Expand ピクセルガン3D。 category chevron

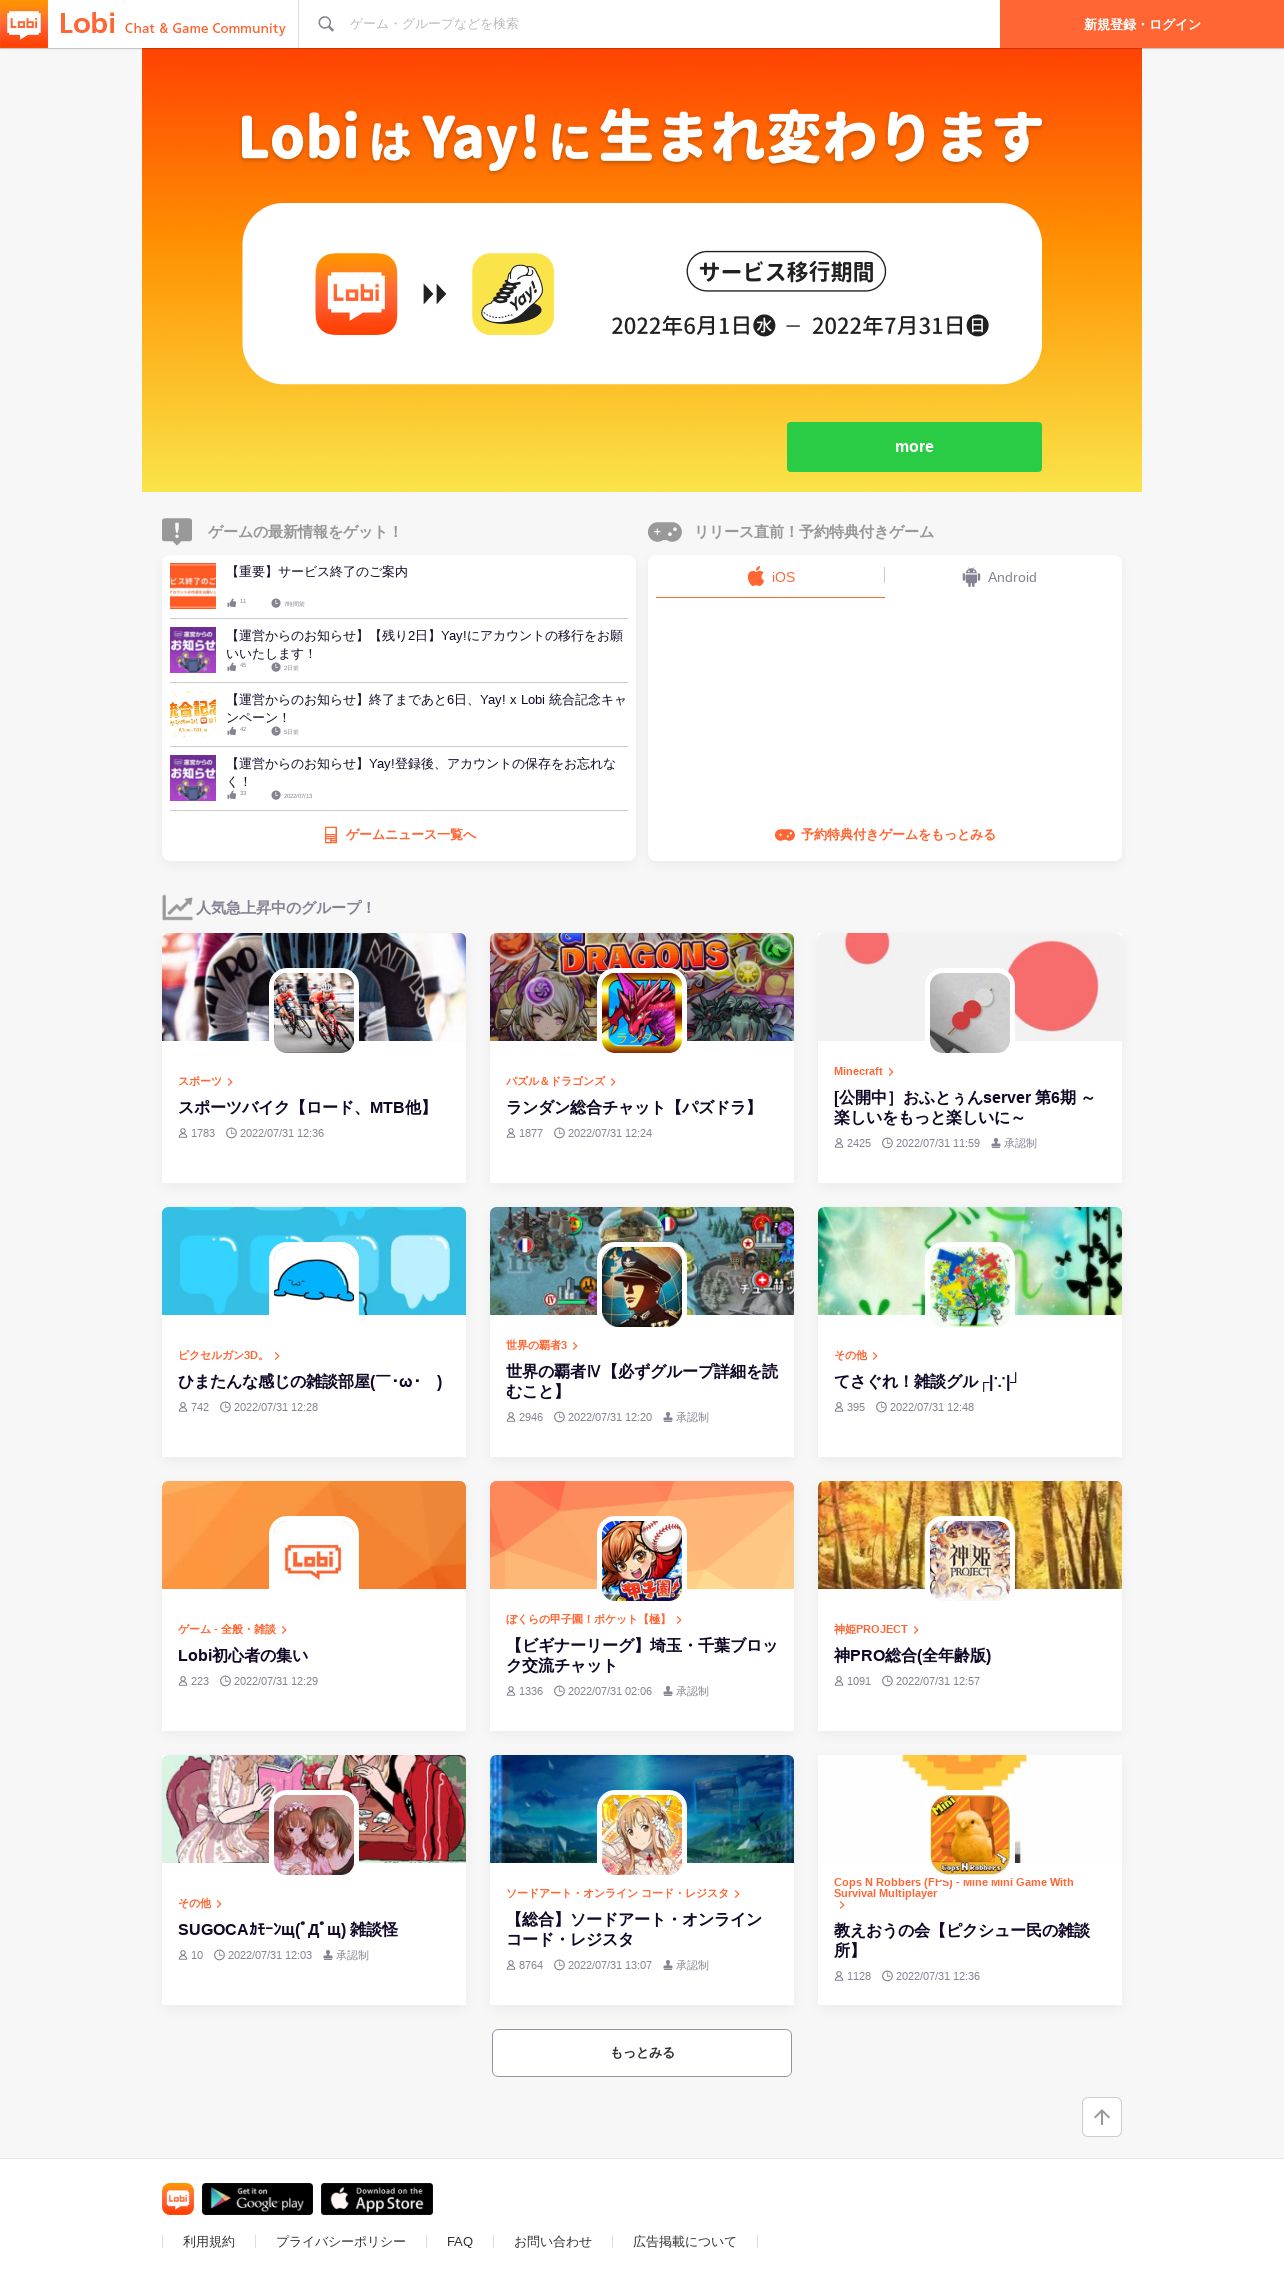277,1356
